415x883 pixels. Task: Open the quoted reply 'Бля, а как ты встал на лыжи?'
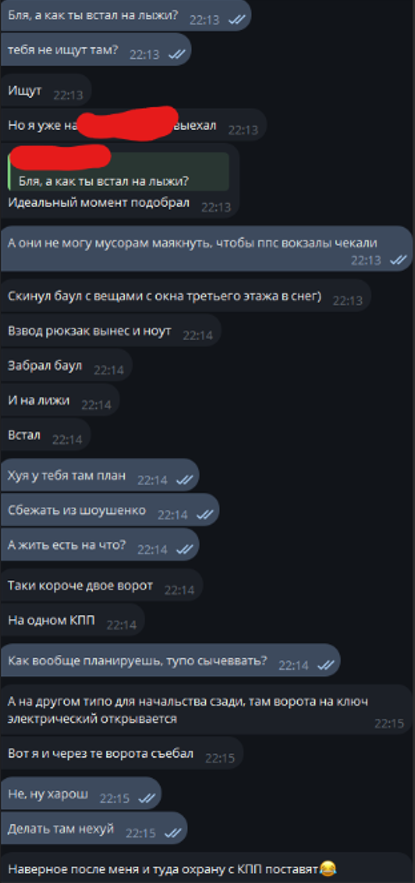(118, 172)
